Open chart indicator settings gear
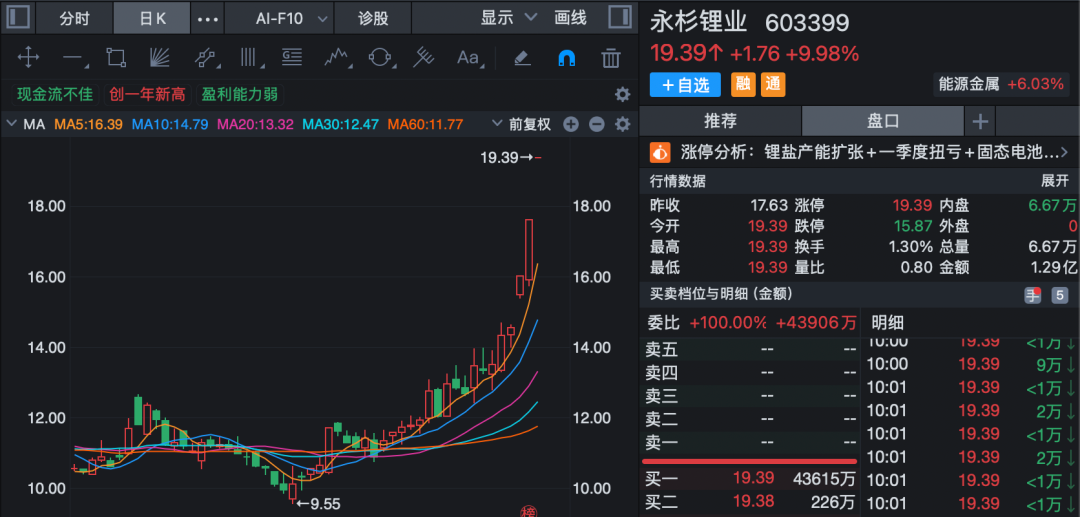1080x517 pixels. [x=622, y=124]
